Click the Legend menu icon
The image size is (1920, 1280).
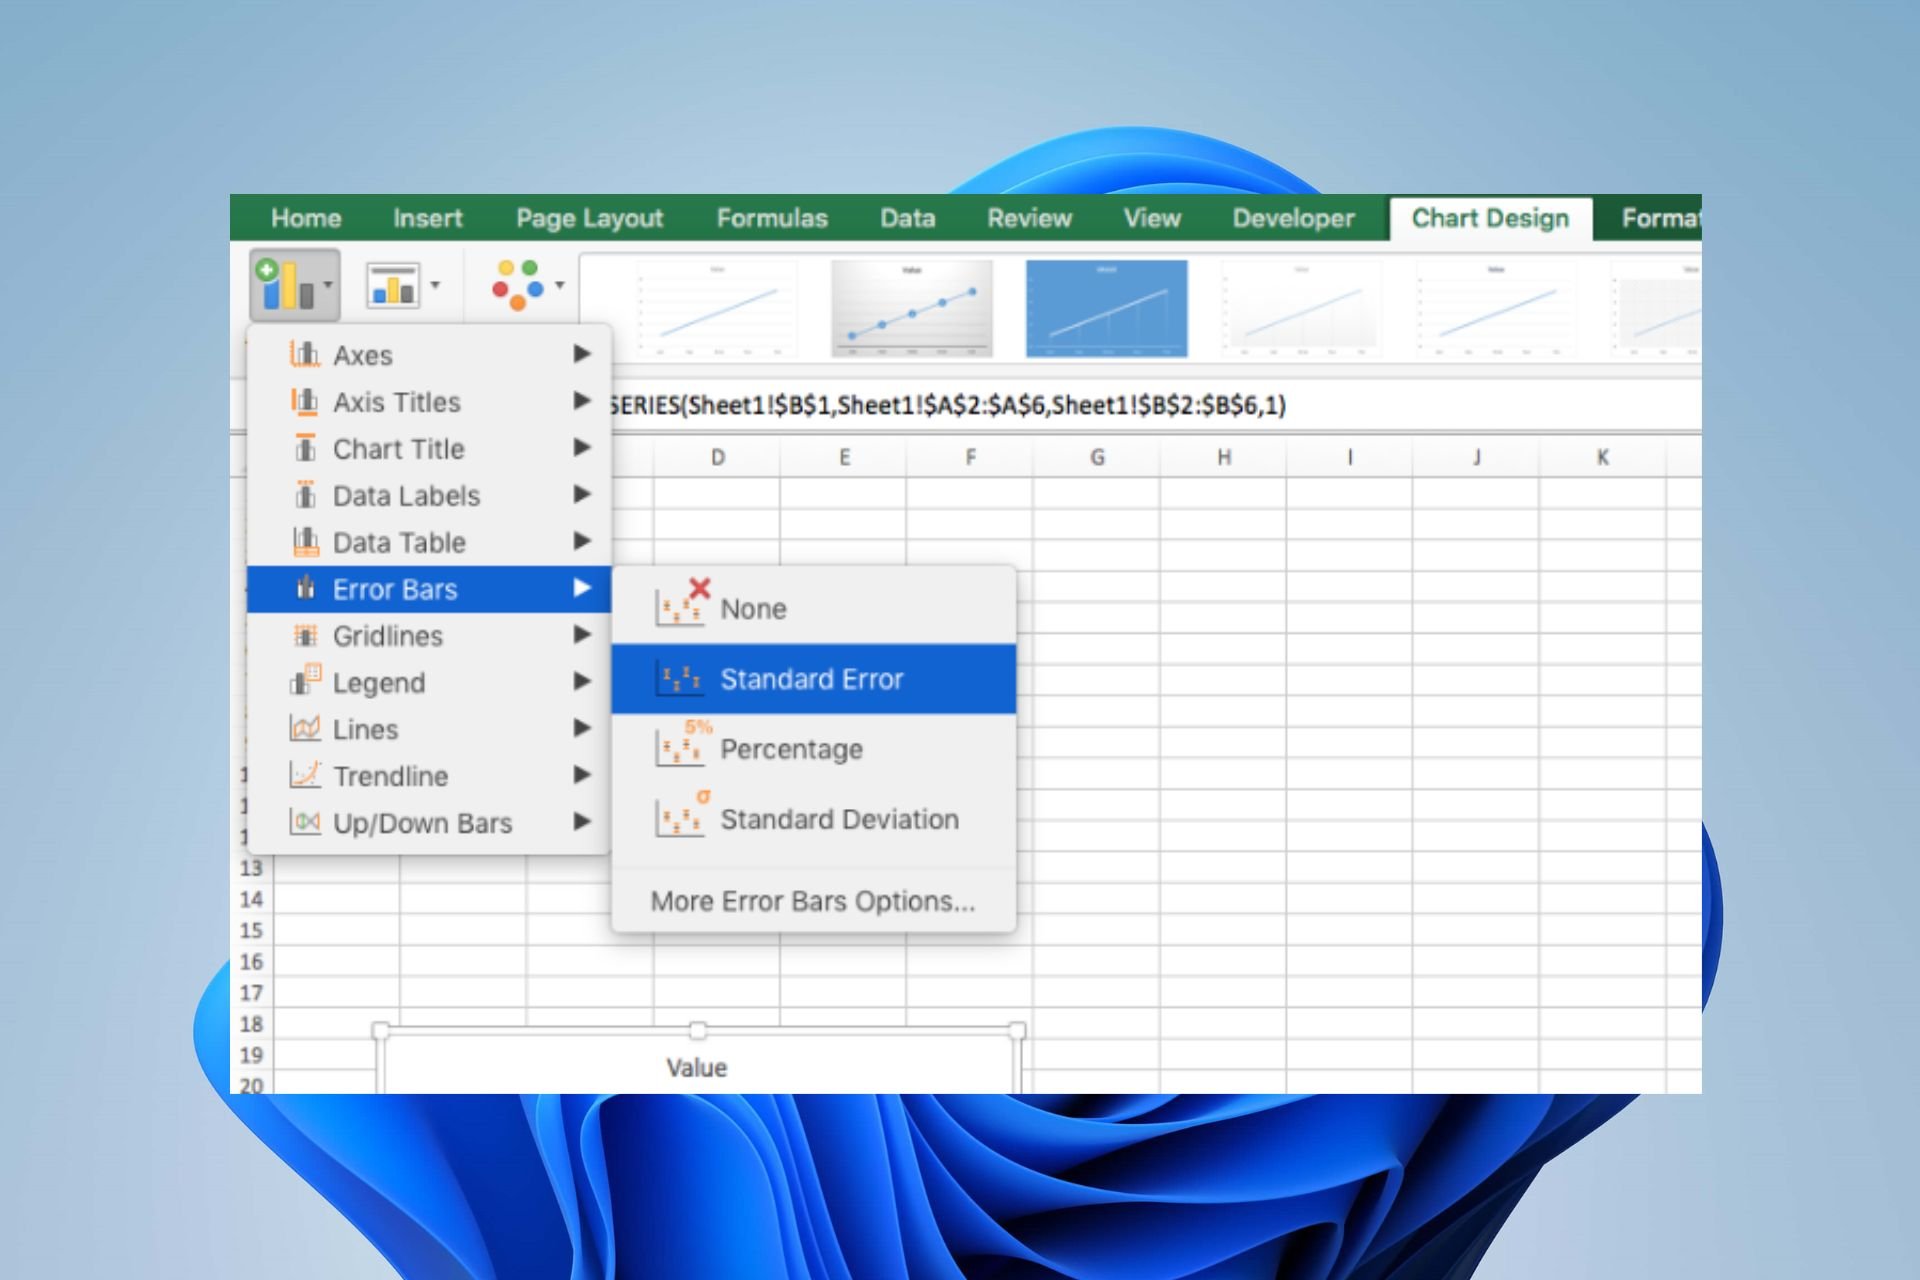tap(305, 681)
